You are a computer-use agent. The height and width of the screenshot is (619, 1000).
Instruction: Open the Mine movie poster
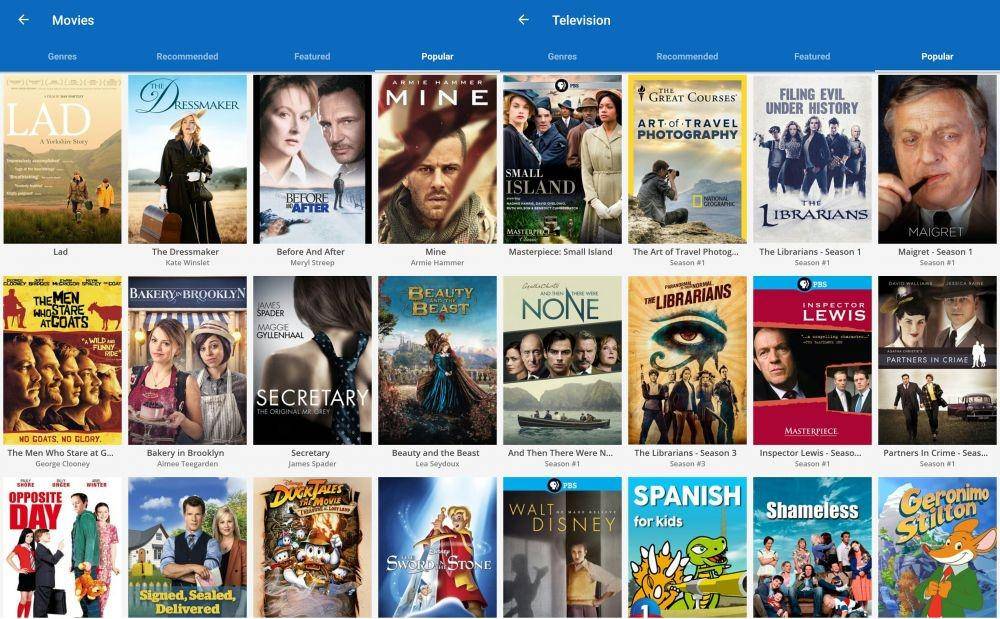438,159
